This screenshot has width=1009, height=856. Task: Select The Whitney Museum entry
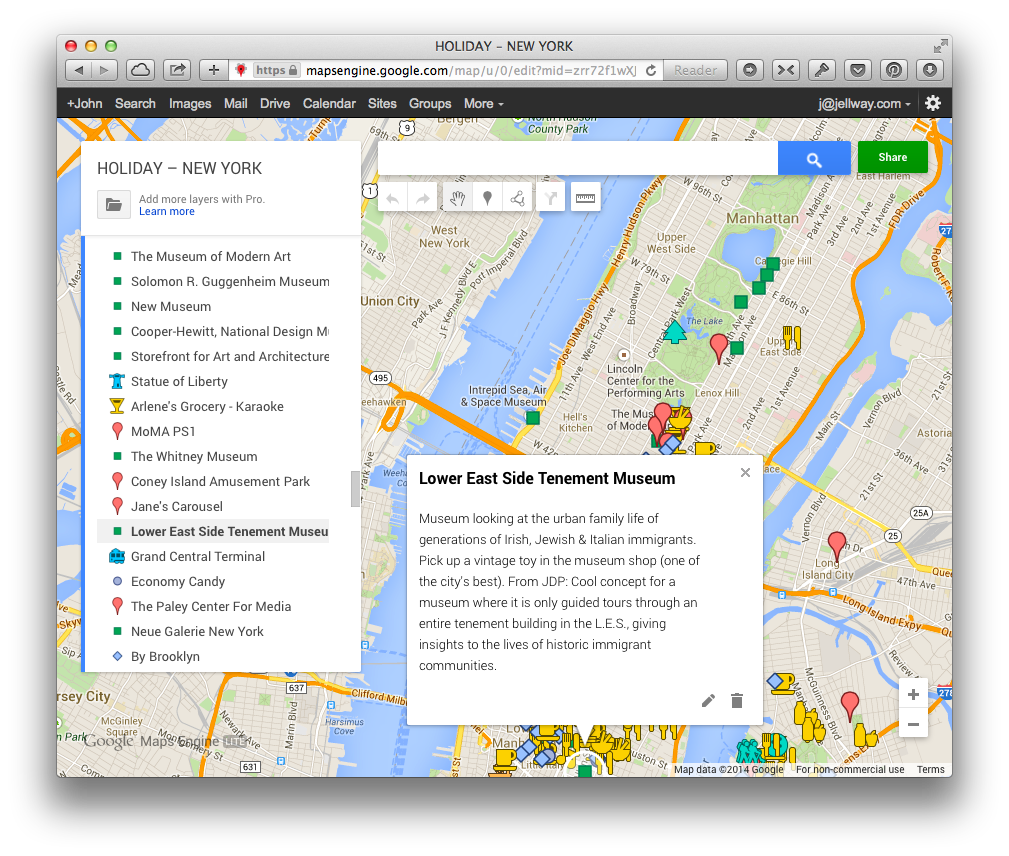click(x=194, y=456)
